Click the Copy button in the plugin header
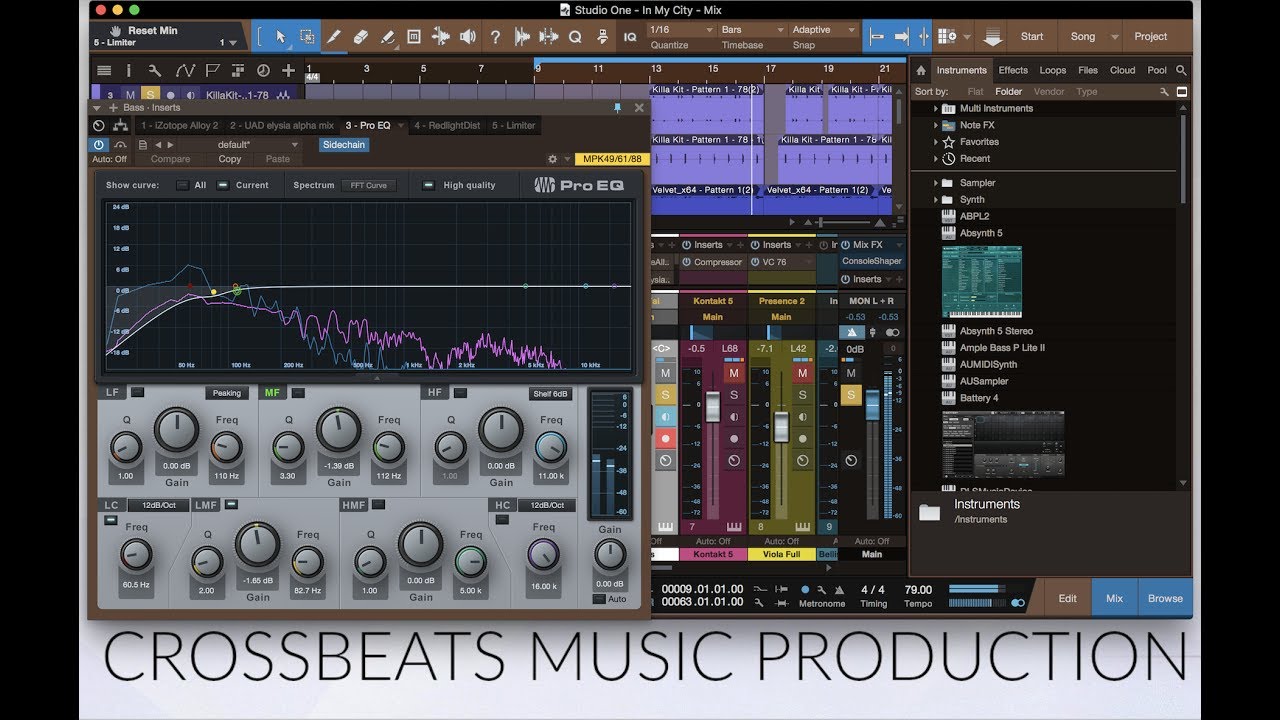1280x720 pixels. [x=230, y=159]
